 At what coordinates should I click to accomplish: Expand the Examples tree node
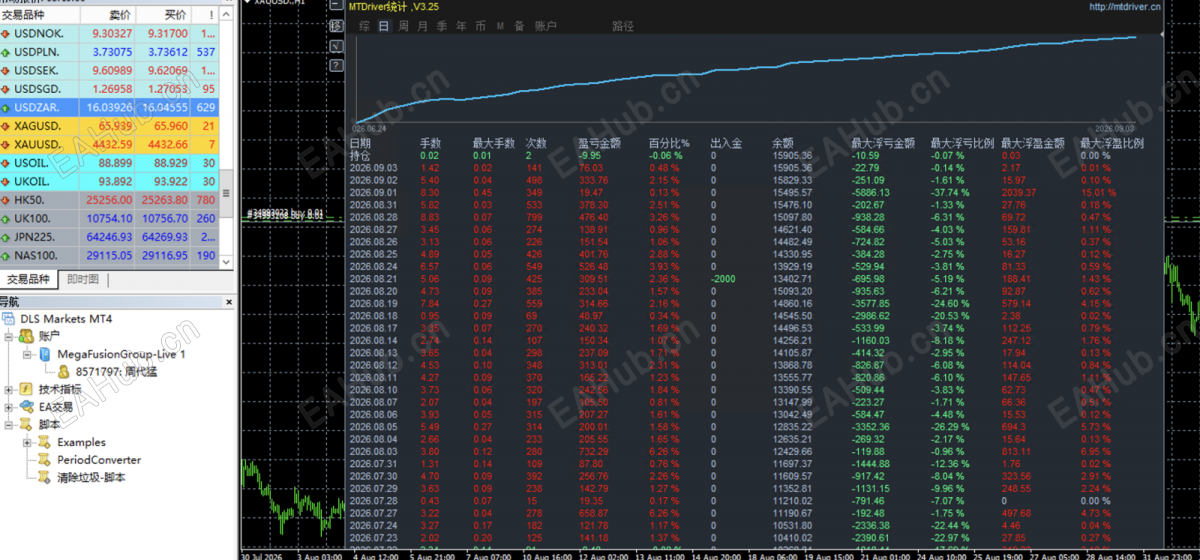coord(27,443)
